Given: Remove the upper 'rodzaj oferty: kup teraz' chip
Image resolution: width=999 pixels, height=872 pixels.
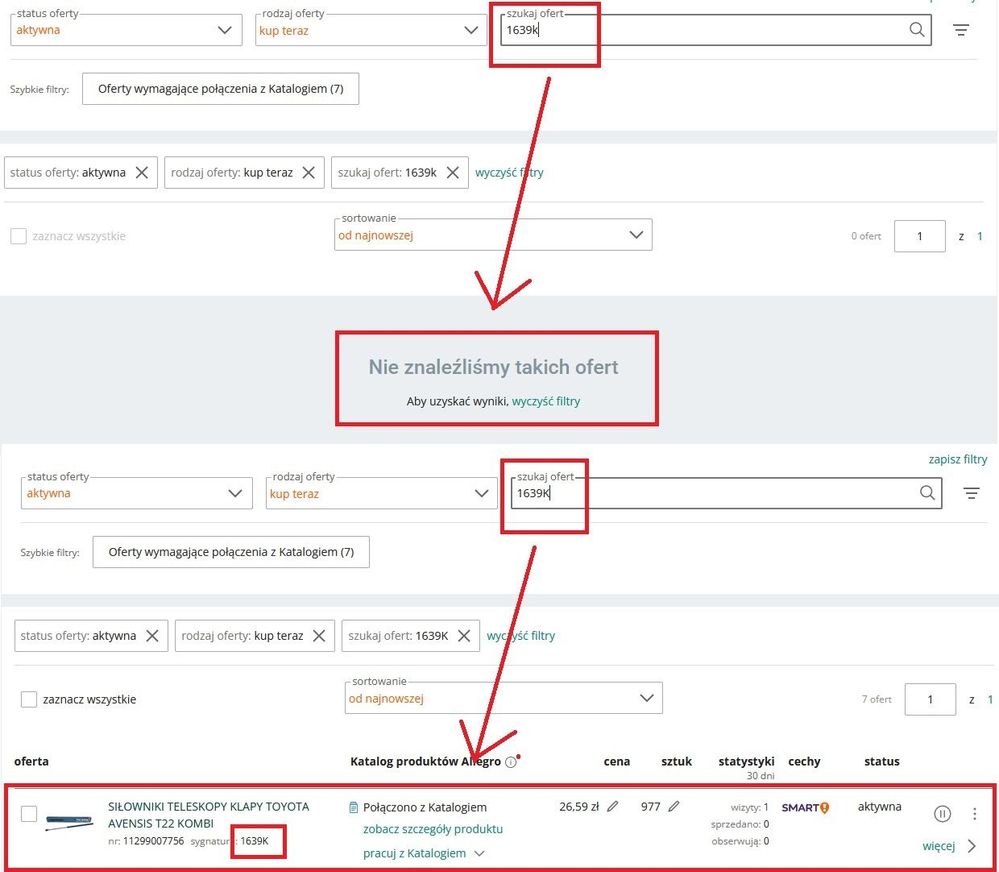Looking at the screenshot, I should [308, 173].
